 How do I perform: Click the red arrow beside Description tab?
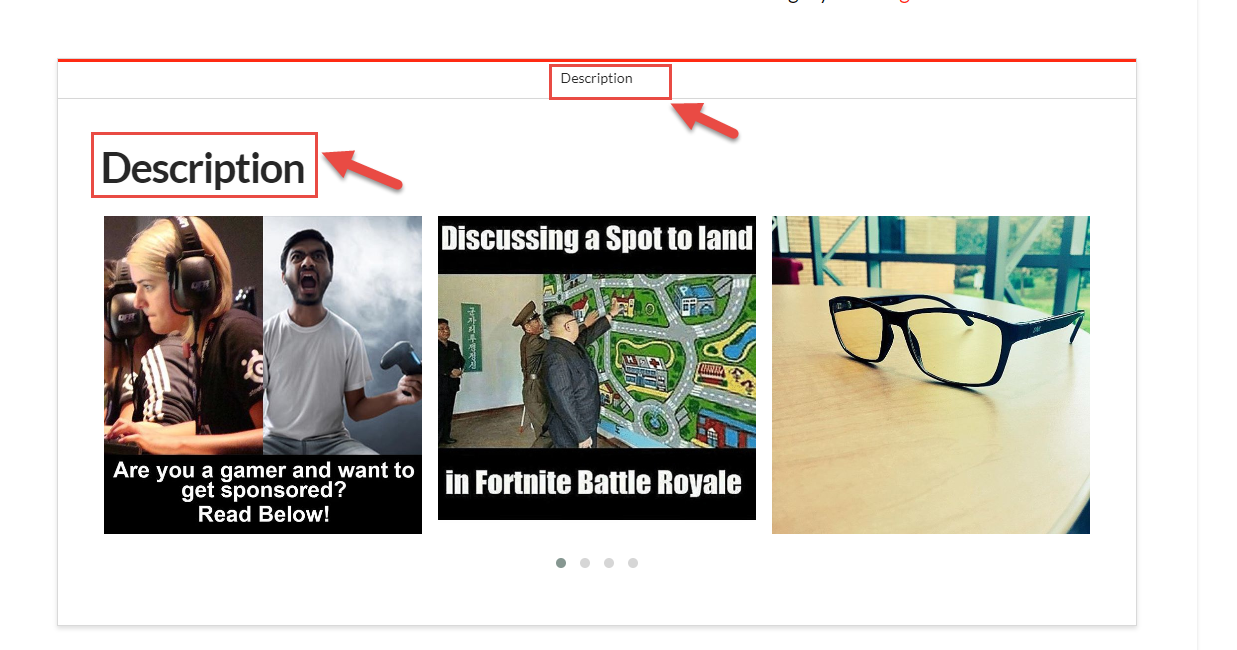(x=704, y=117)
